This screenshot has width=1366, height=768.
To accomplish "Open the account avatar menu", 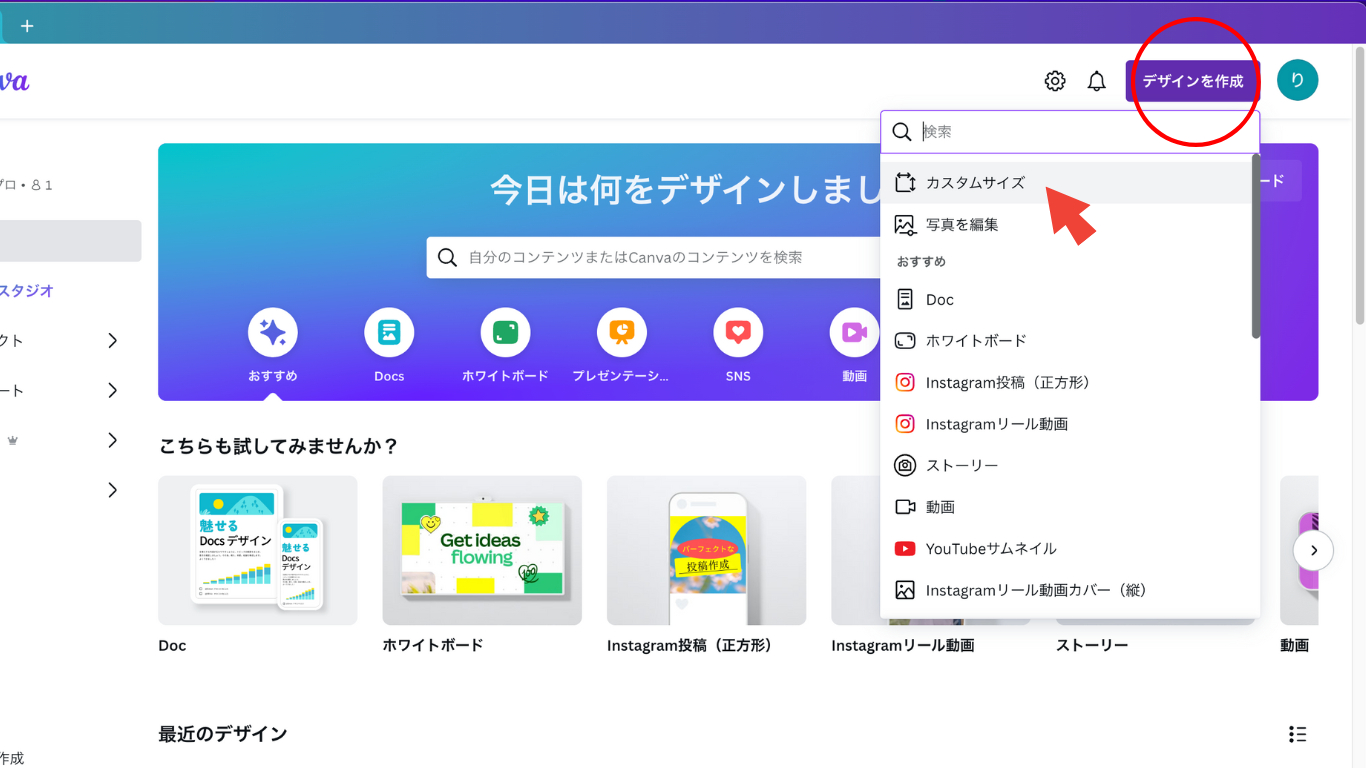I will coord(1297,80).
